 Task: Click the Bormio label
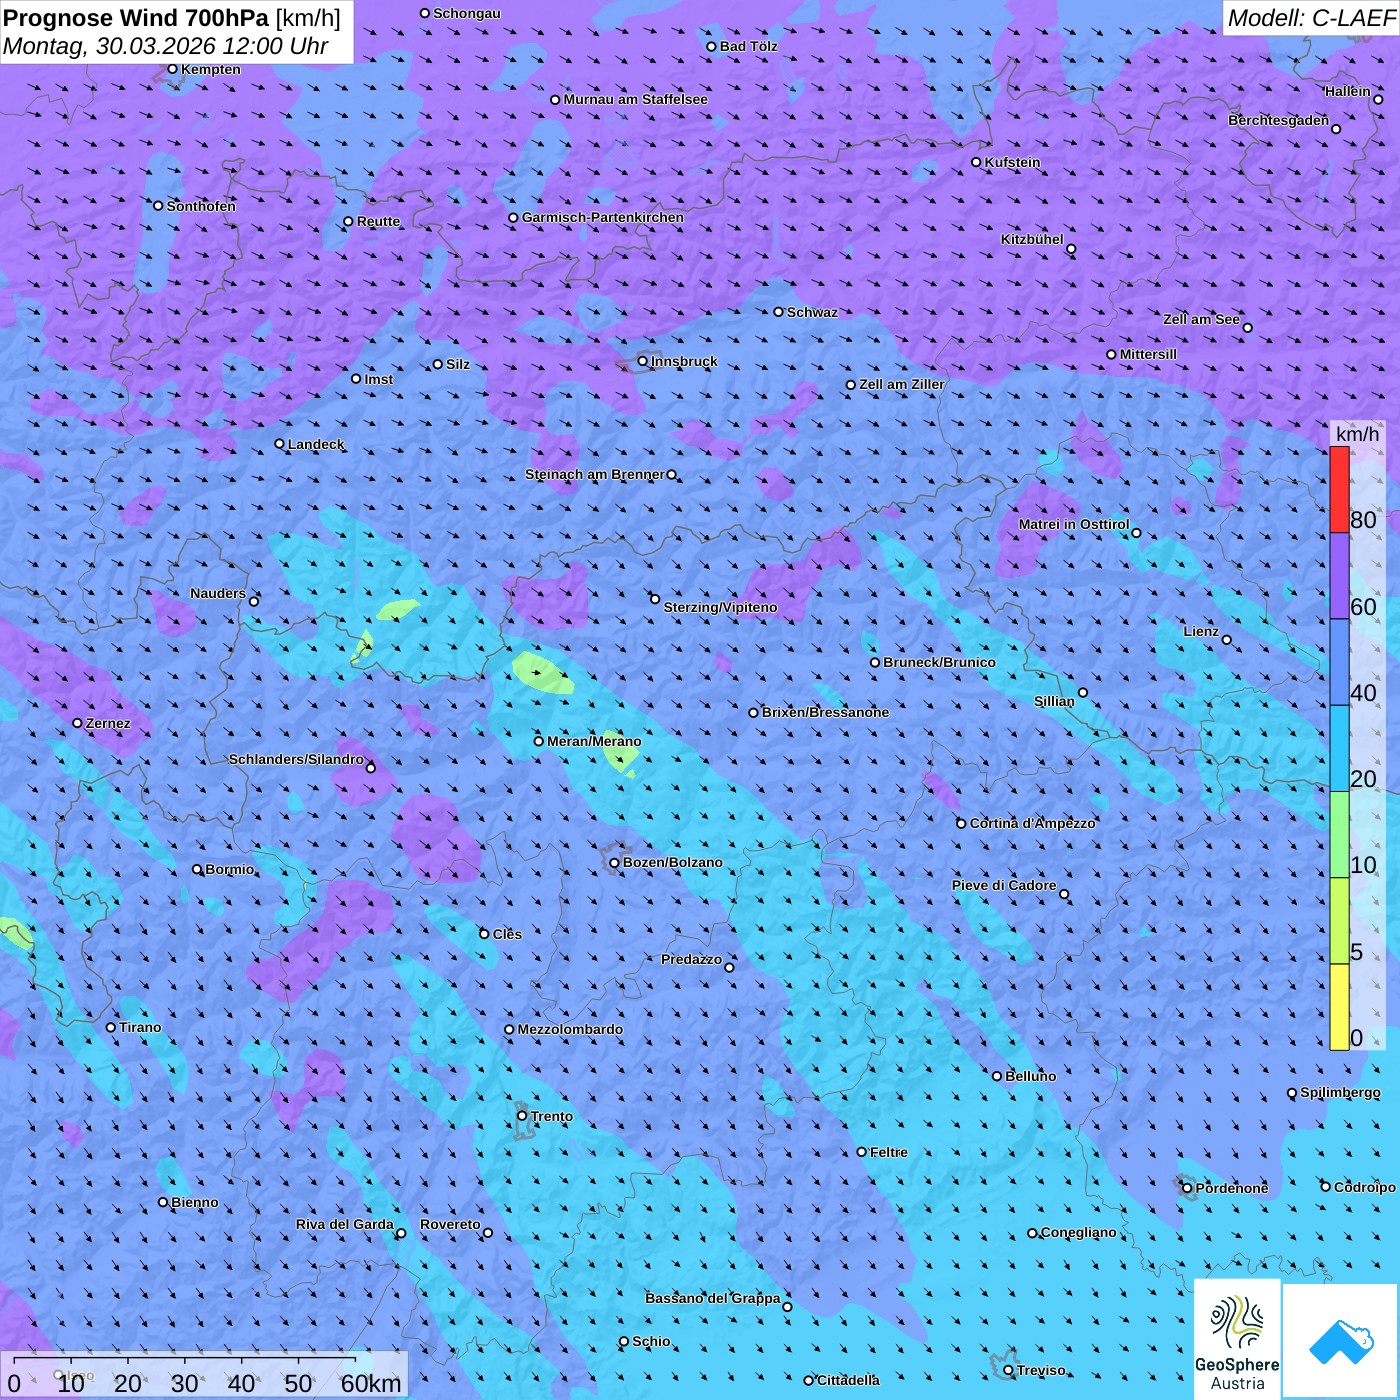[229, 869]
